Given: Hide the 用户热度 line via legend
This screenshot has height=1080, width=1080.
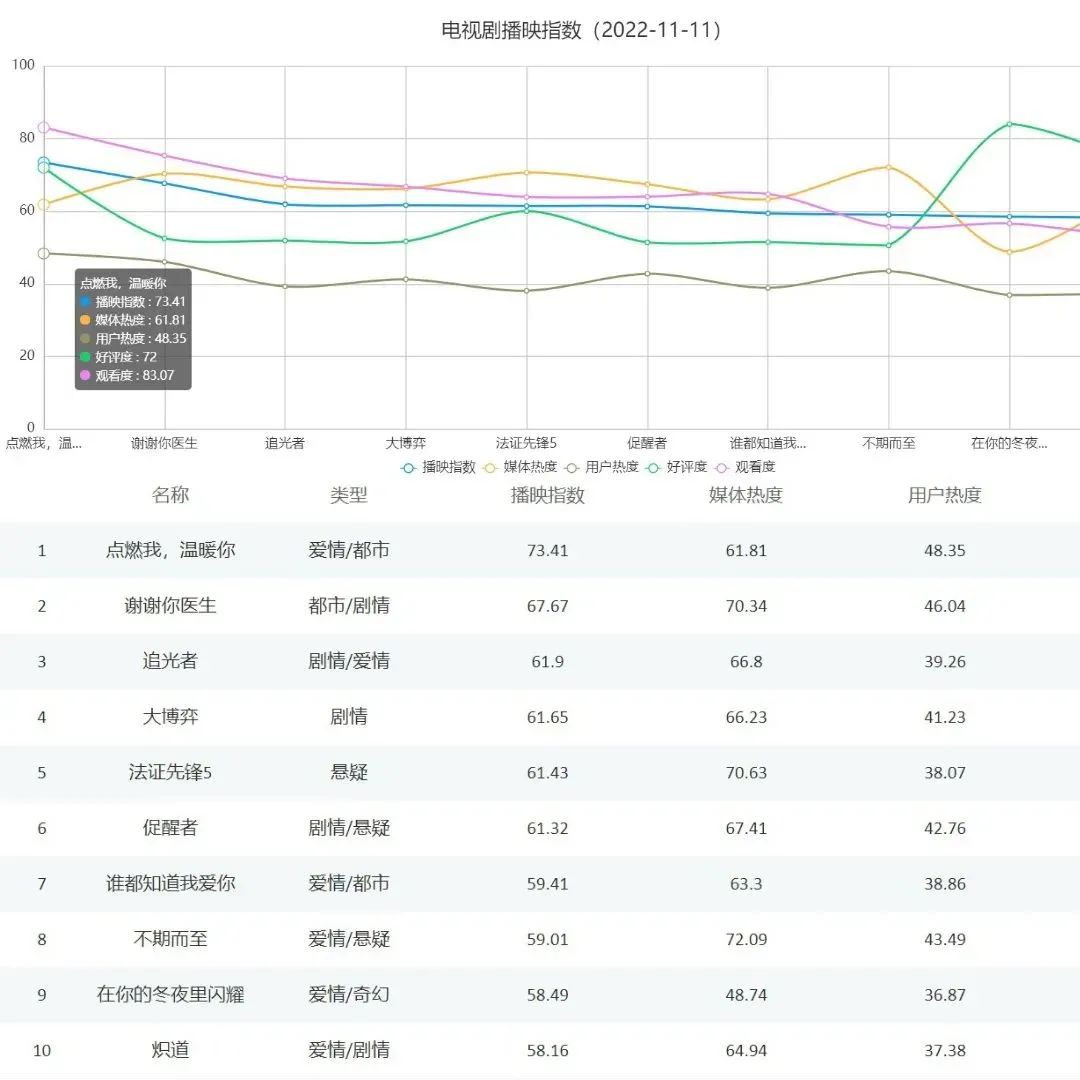Looking at the screenshot, I should coord(602,467).
